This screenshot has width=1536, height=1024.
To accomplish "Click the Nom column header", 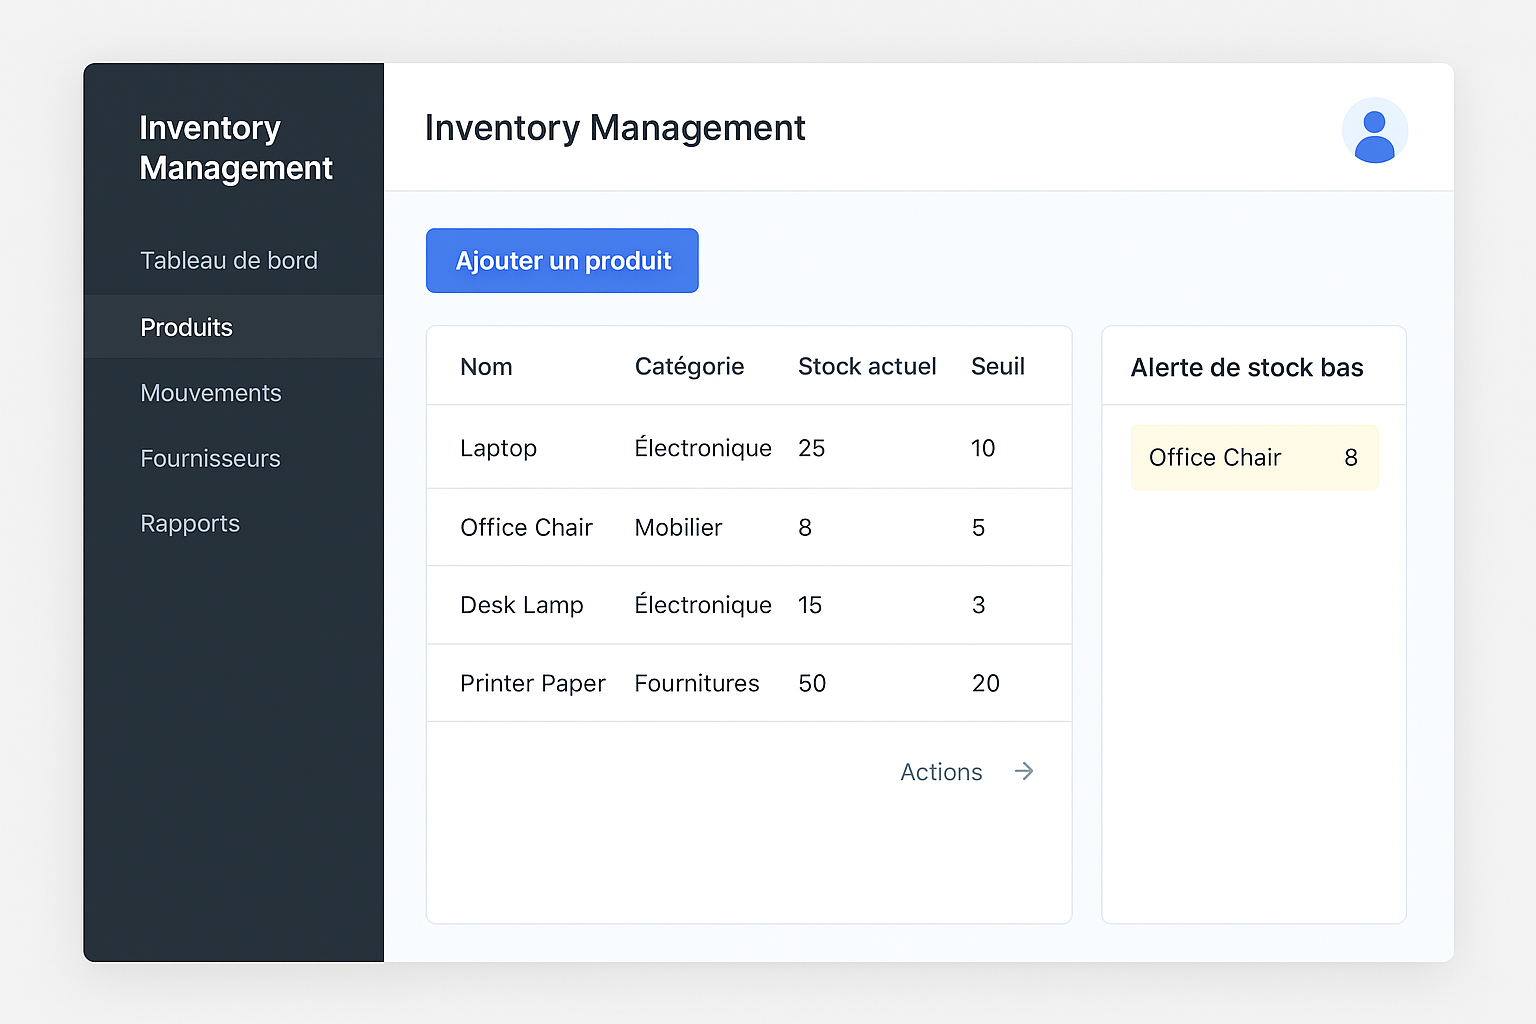I will coord(486,367).
